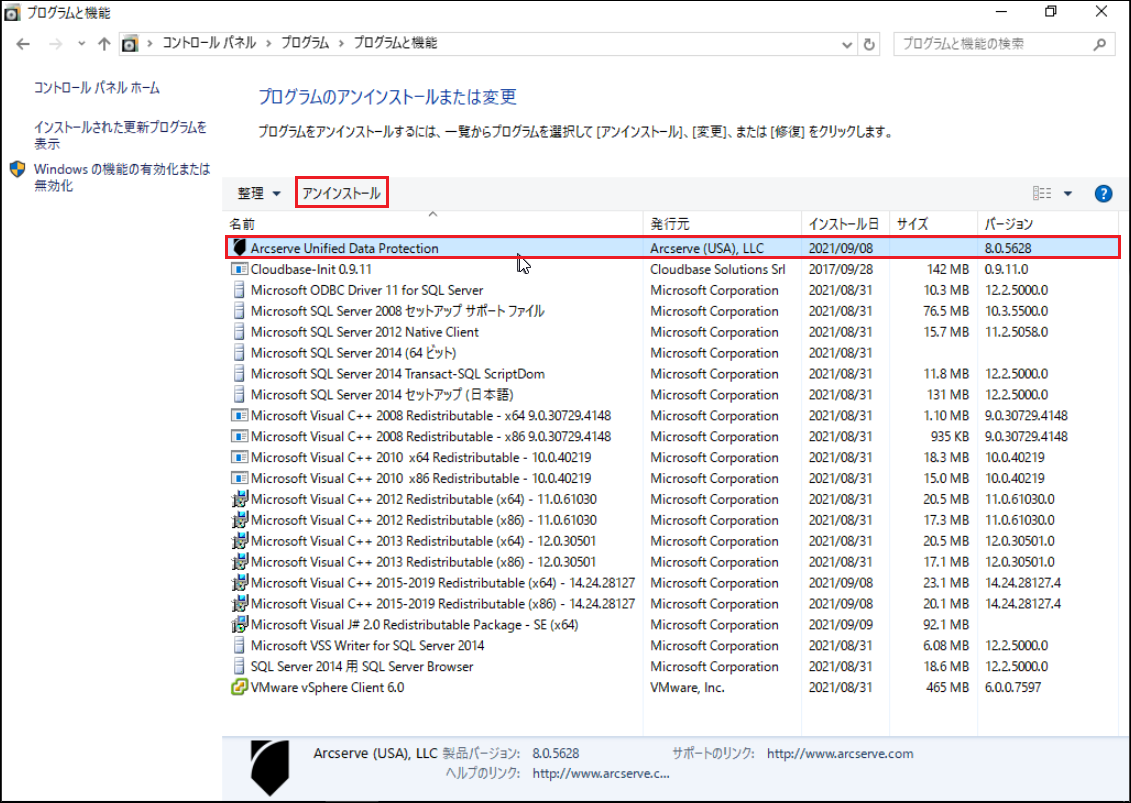Click the Transact-SQL ScriptDom icon

239,374
